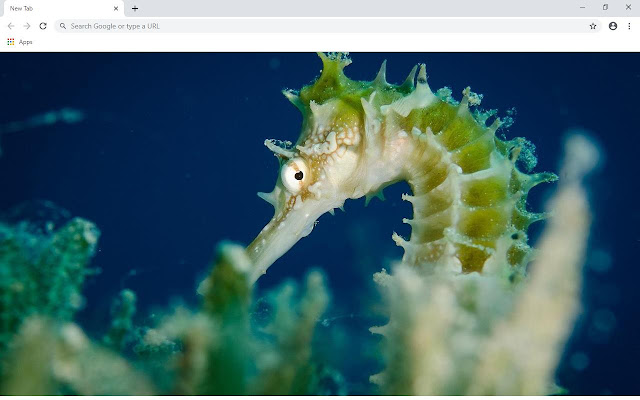The width and height of the screenshot is (640, 400).
Task: Open the Chrome three-dot menu
Action: [x=629, y=26]
